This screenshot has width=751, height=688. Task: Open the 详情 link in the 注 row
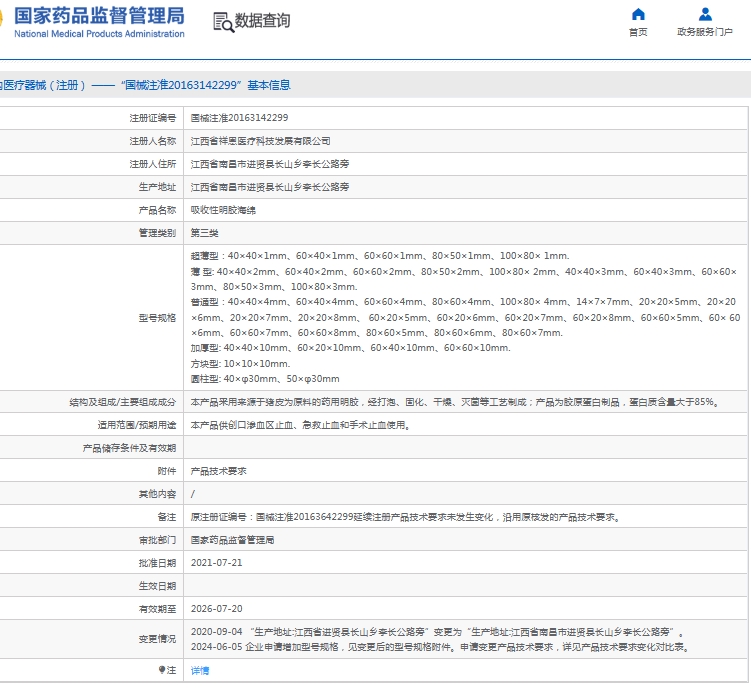click(x=200, y=671)
